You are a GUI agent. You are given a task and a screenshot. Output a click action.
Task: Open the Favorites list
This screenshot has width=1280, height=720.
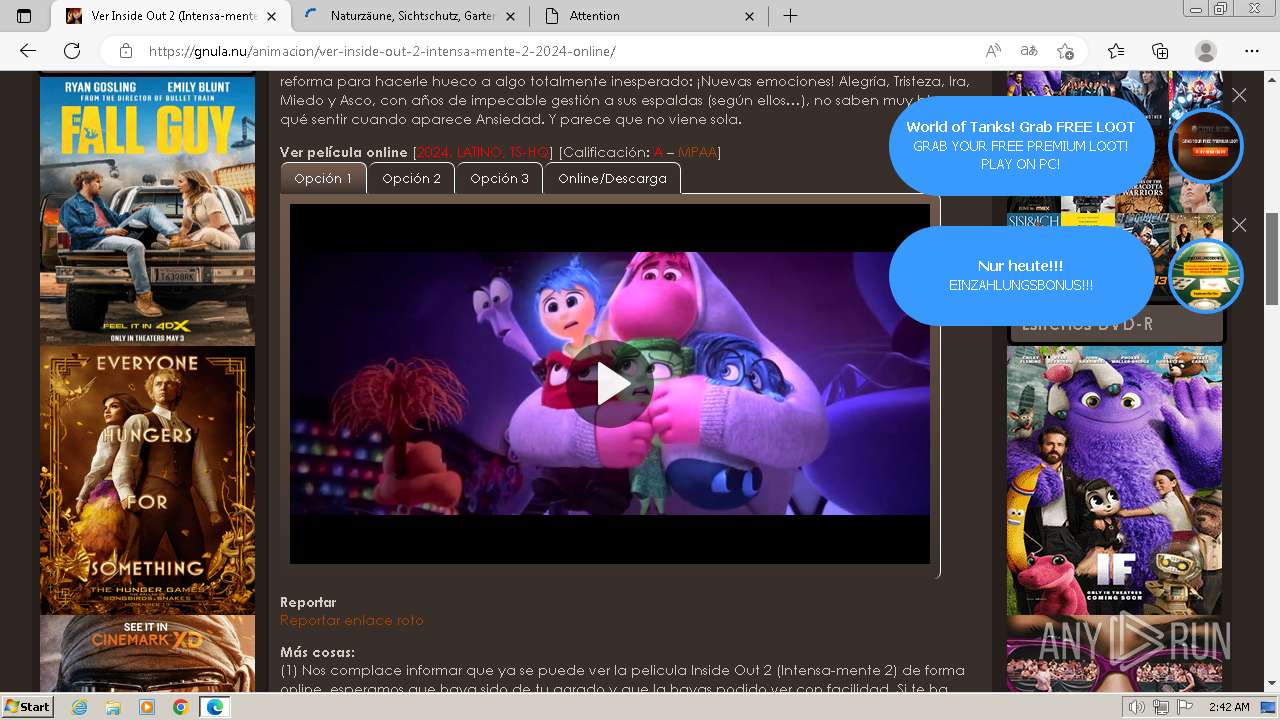click(1116, 51)
